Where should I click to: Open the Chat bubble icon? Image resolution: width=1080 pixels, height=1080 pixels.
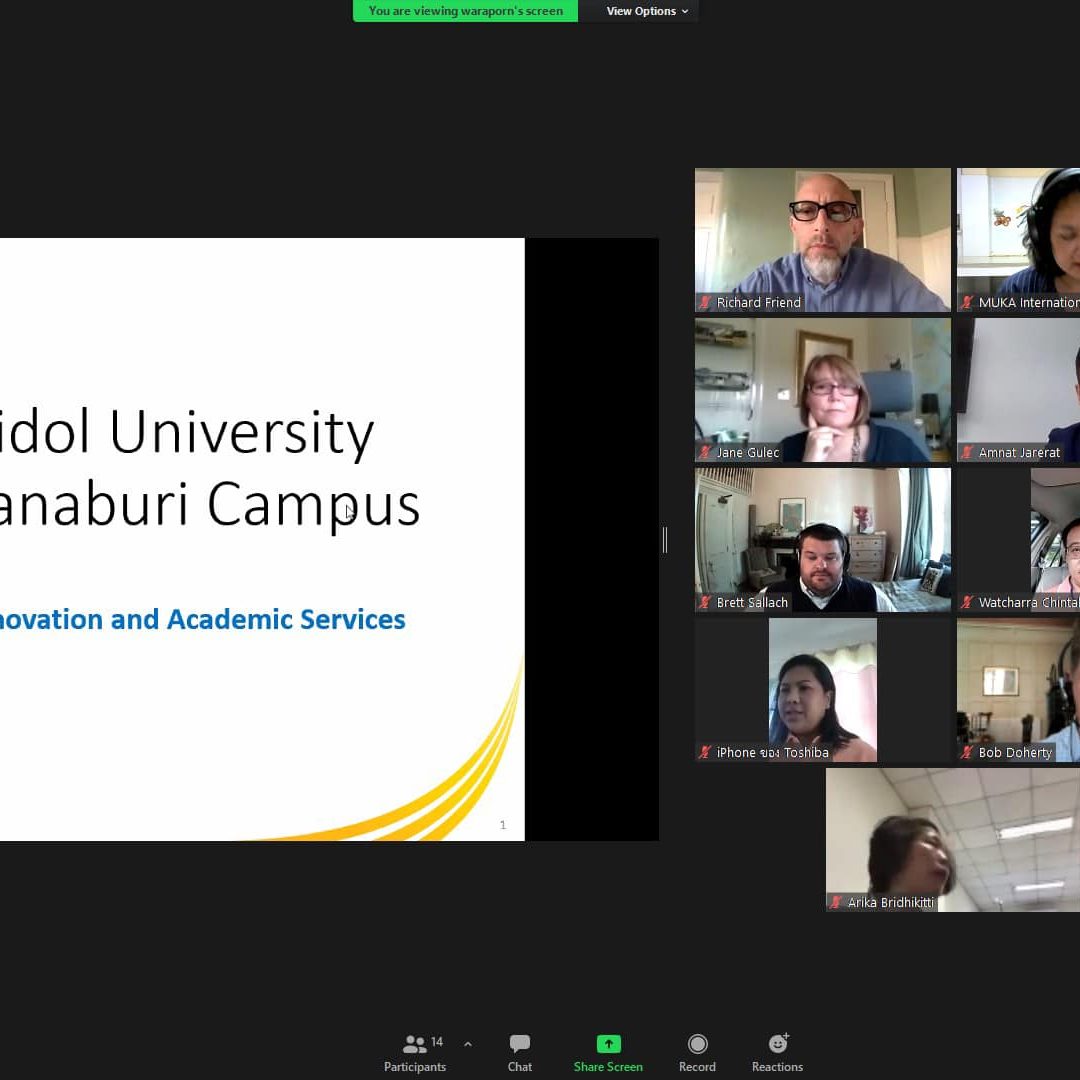click(519, 1044)
